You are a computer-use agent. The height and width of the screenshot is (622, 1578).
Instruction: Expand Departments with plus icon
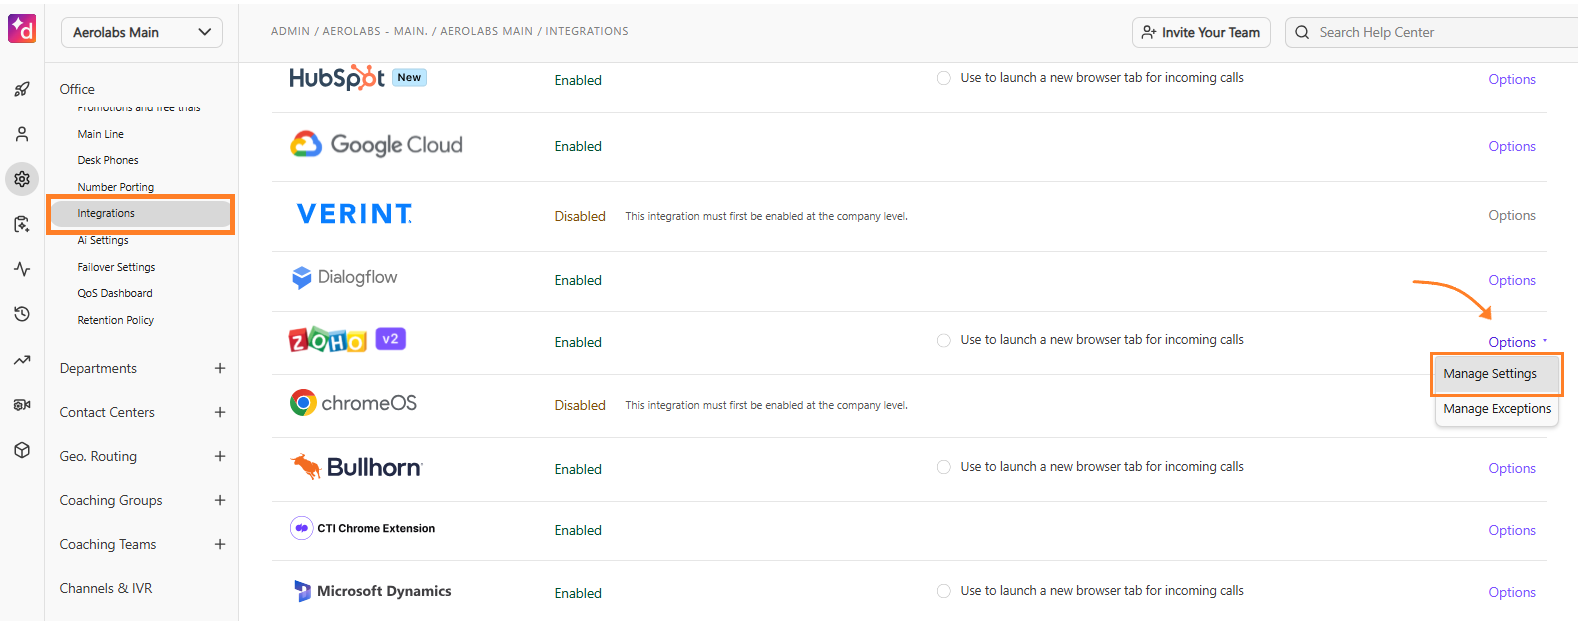point(220,368)
